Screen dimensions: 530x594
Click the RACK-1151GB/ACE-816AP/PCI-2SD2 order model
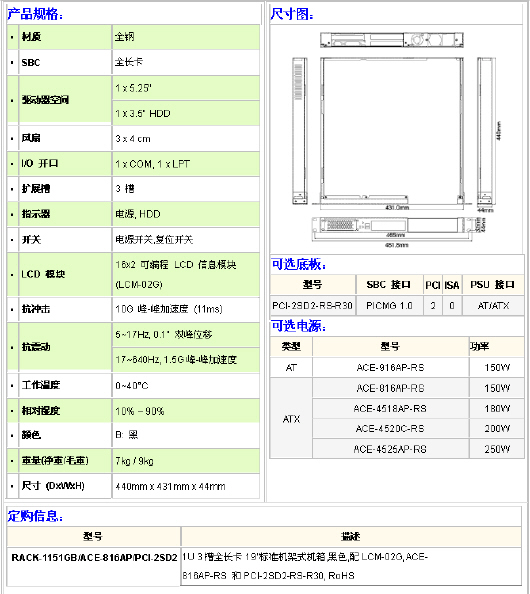(x=94, y=558)
